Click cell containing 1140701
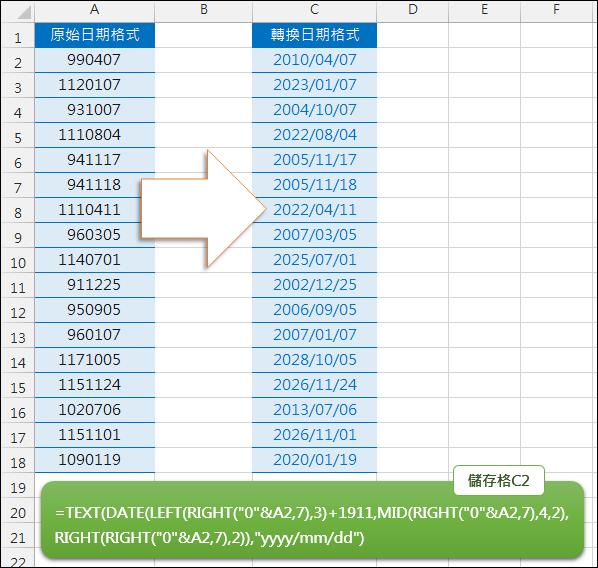The width and height of the screenshot is (598, 568). [x=95, y=260]
